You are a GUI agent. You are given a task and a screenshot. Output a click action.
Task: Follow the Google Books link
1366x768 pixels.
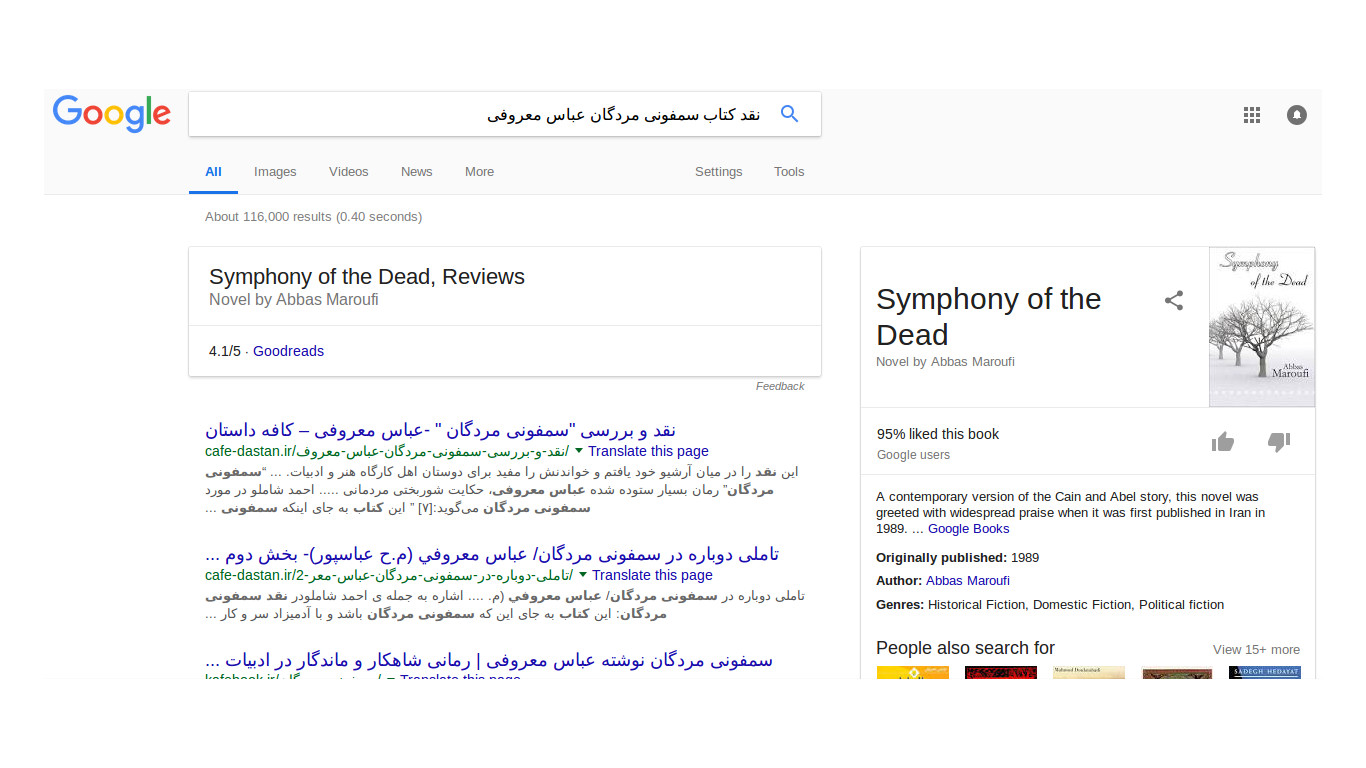[967, 528]
